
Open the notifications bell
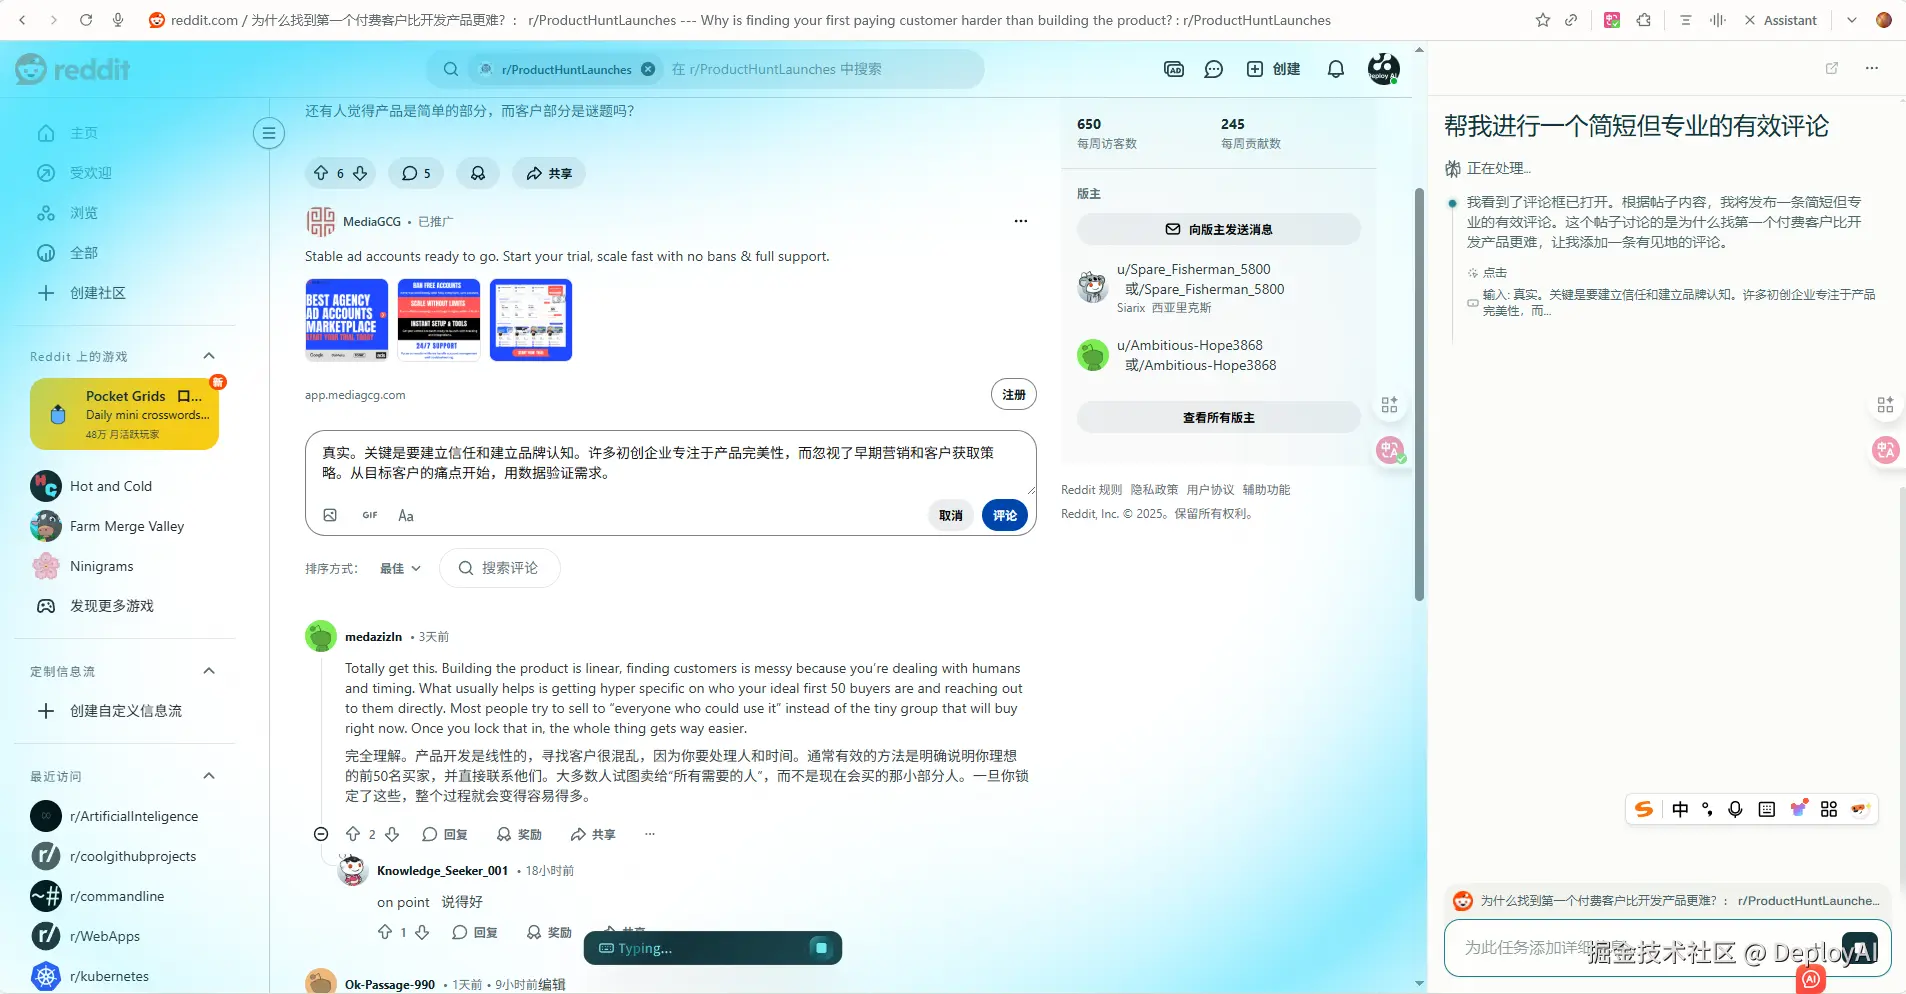pos(1337,69)
